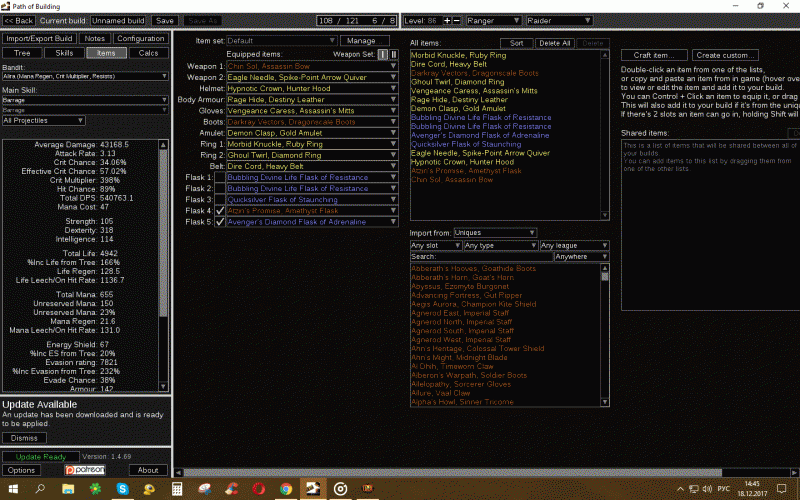Select Abyssus, Ezomyte Burgonet in uniques list
The image size is (800, 500).
coord(460,286)
